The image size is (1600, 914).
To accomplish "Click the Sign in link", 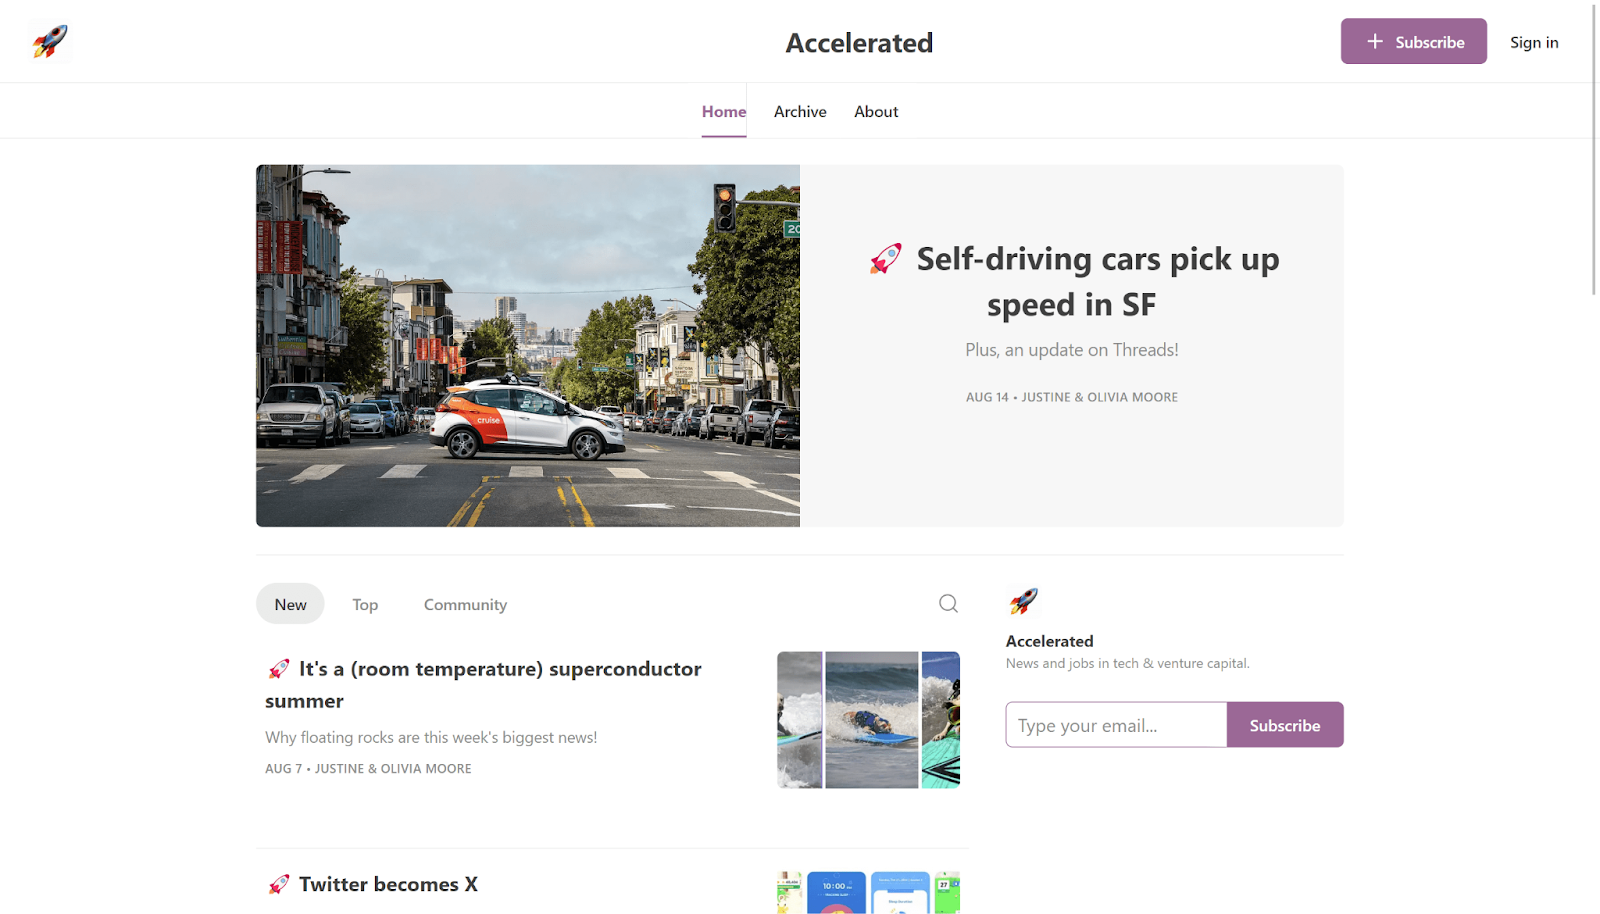I will tap(1534, 42).
